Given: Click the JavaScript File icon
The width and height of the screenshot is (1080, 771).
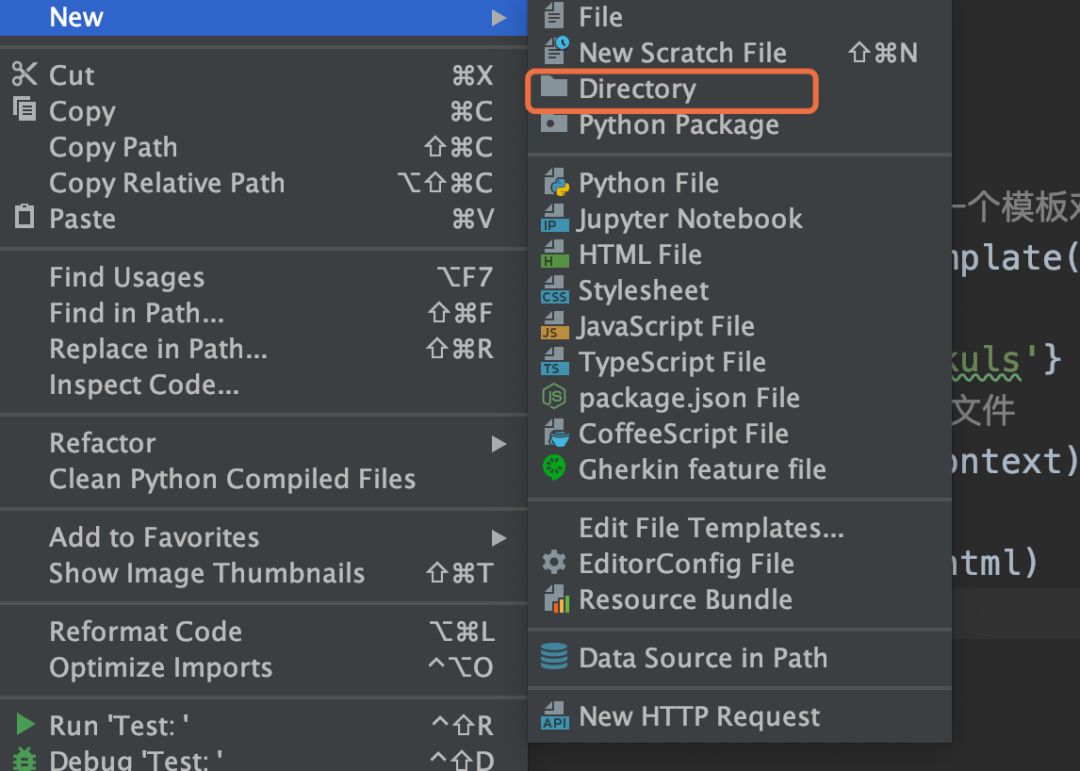Looking at the screenshot, I should click(x=554, y=328).
